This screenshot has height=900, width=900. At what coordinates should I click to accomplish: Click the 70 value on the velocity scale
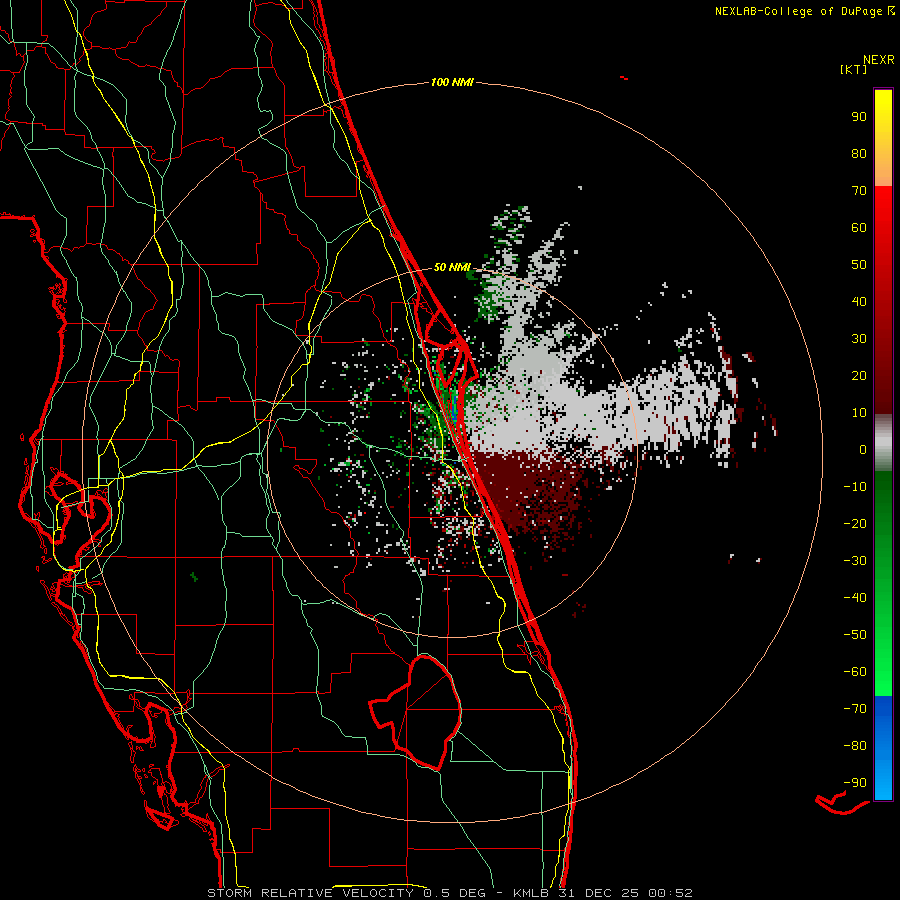point(859,191)
